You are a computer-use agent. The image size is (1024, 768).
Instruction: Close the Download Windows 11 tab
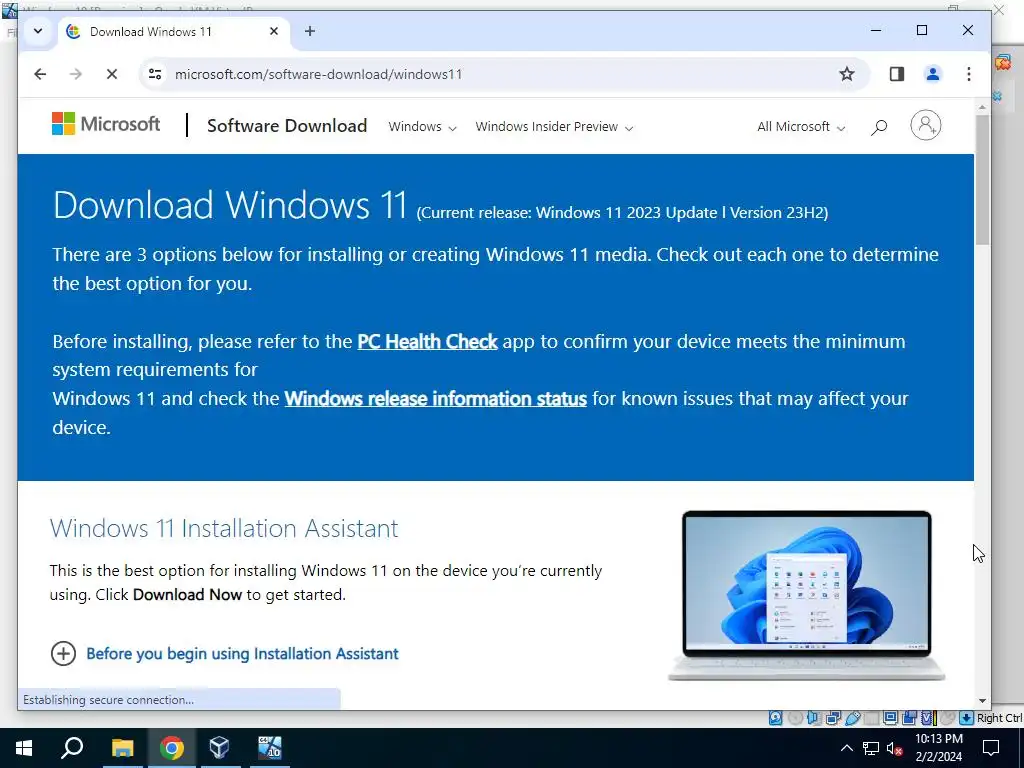(274, 31)
